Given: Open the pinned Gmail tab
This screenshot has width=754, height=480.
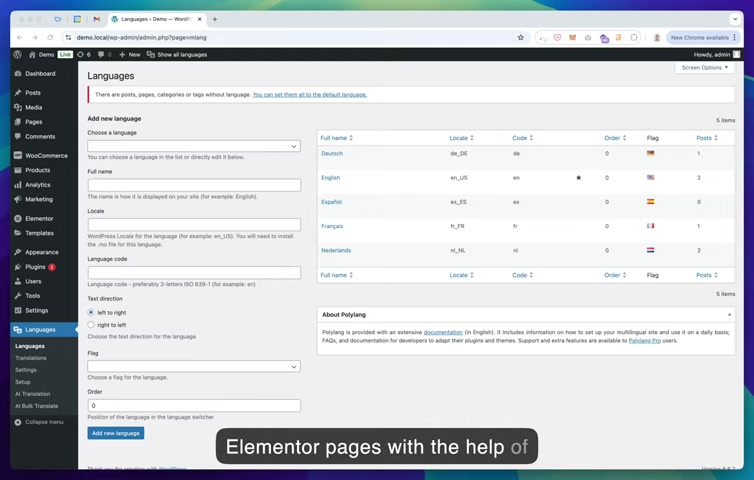Looking at the screenshot, I should [x=97, y=19].
